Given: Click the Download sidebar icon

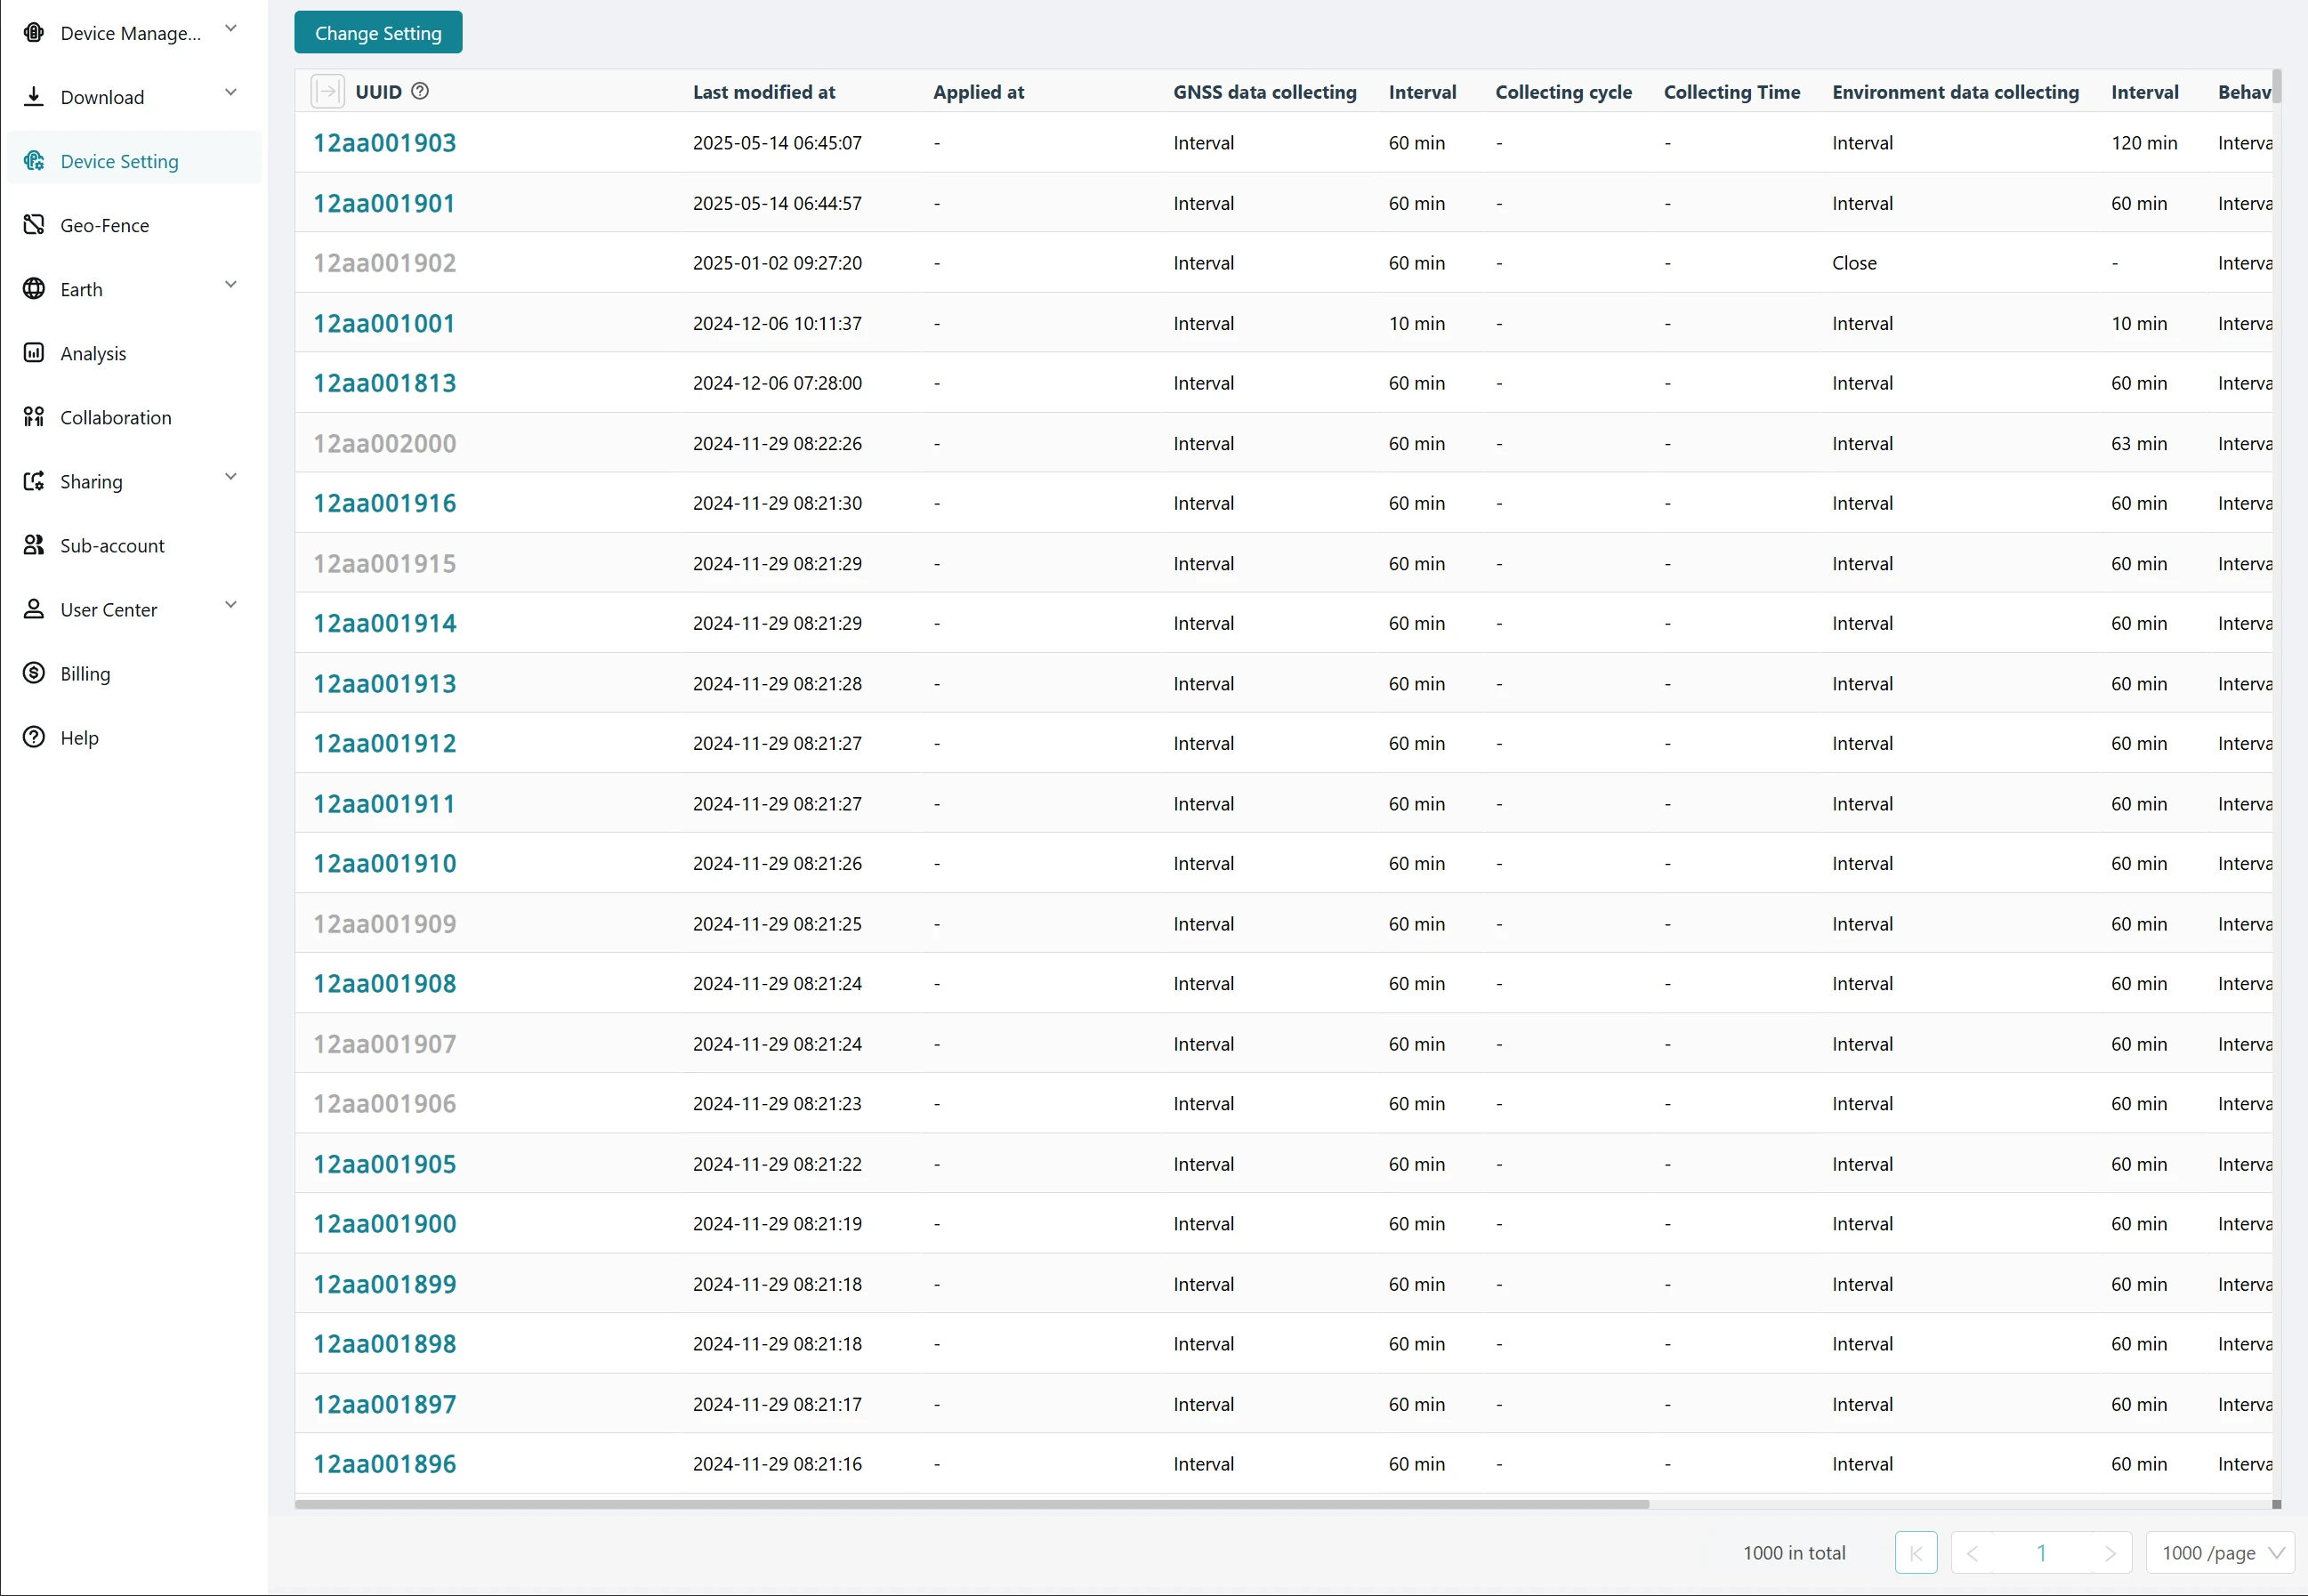Looking at the screenshot, I should [34, 96].
